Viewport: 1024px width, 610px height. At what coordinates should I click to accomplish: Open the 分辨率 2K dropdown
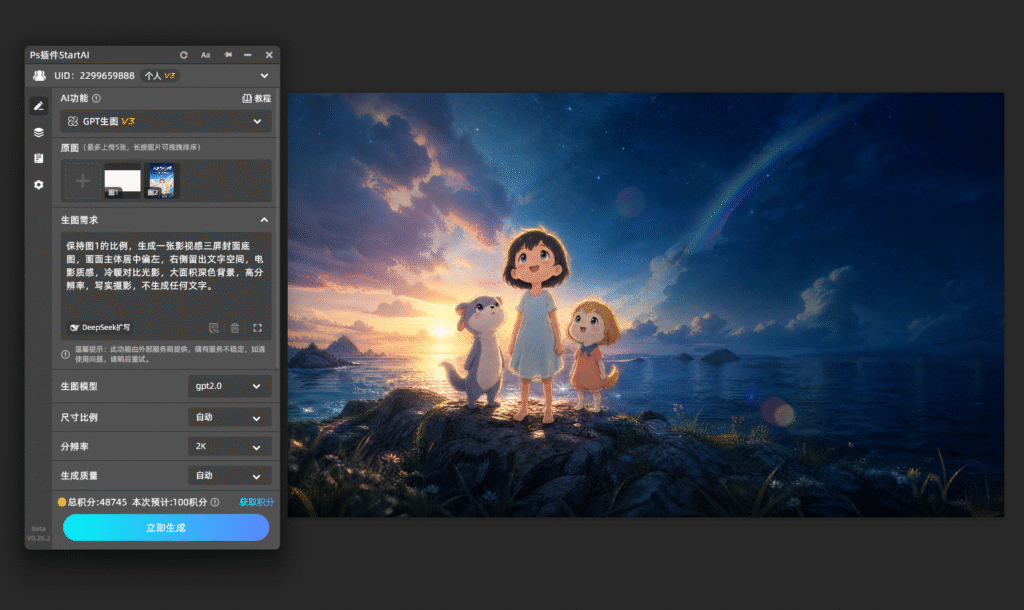click(x=229, y=447)
